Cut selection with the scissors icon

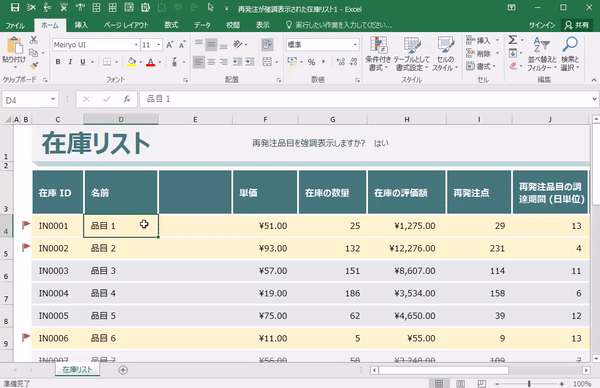coord(34,40)
